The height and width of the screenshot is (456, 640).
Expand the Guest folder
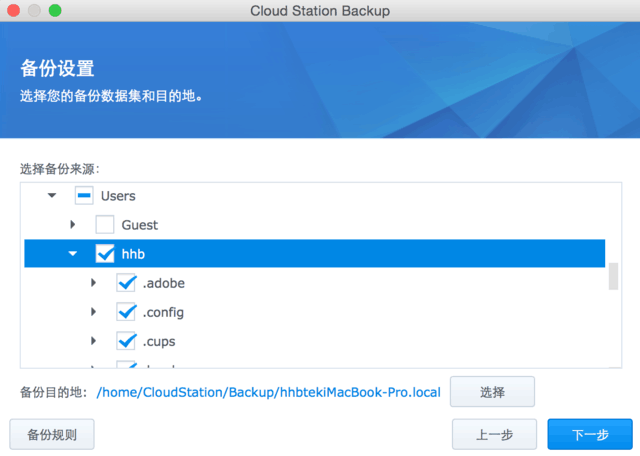[73, 225]
